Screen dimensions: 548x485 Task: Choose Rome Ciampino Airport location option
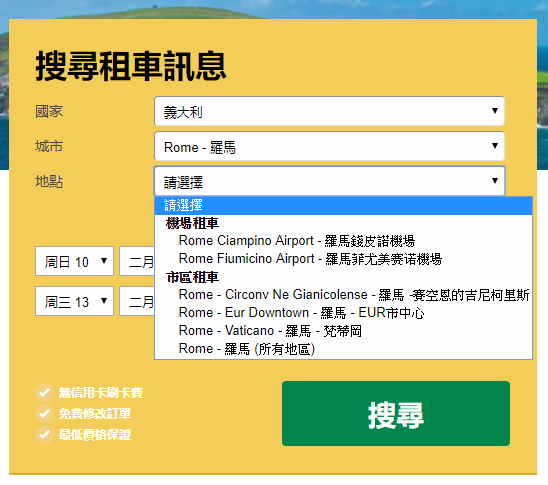click(x=343, y=241)
